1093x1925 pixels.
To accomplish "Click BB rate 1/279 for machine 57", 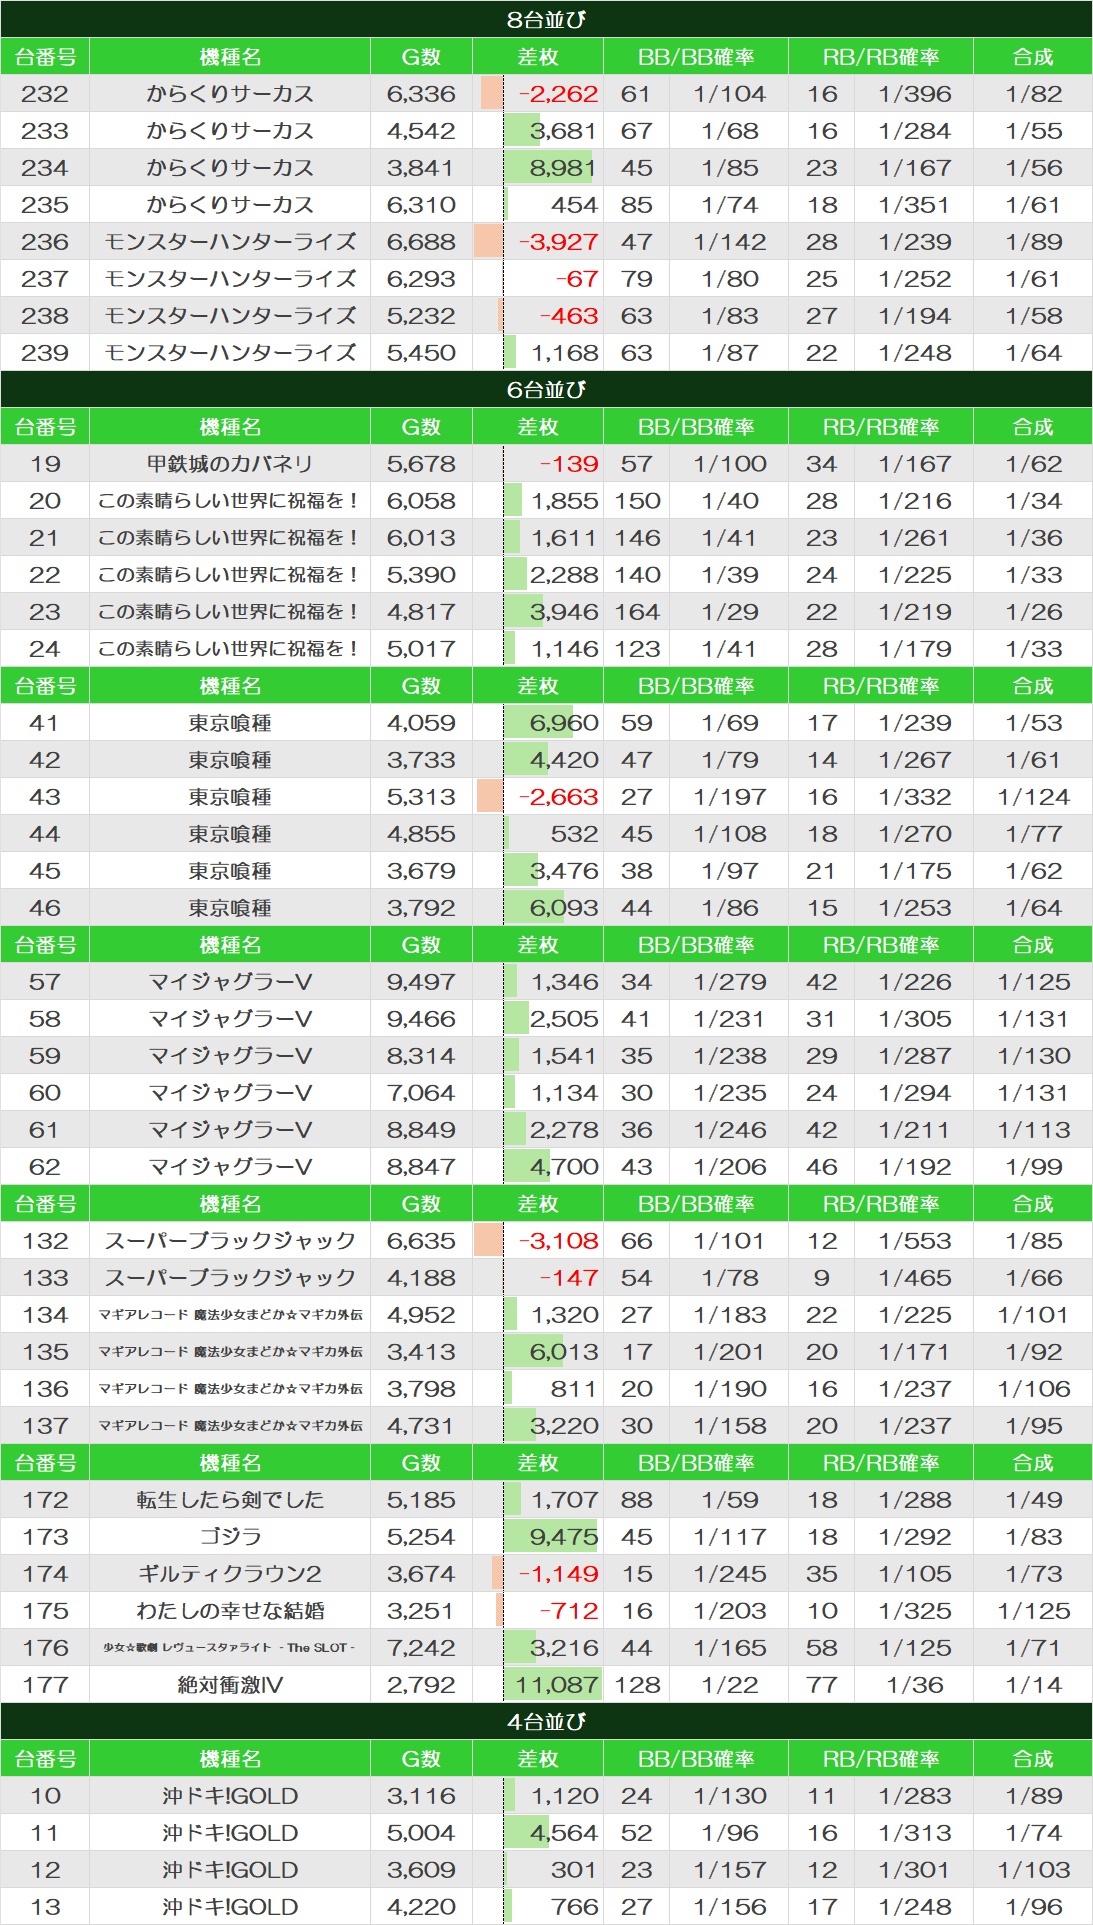I will (730, 982).
